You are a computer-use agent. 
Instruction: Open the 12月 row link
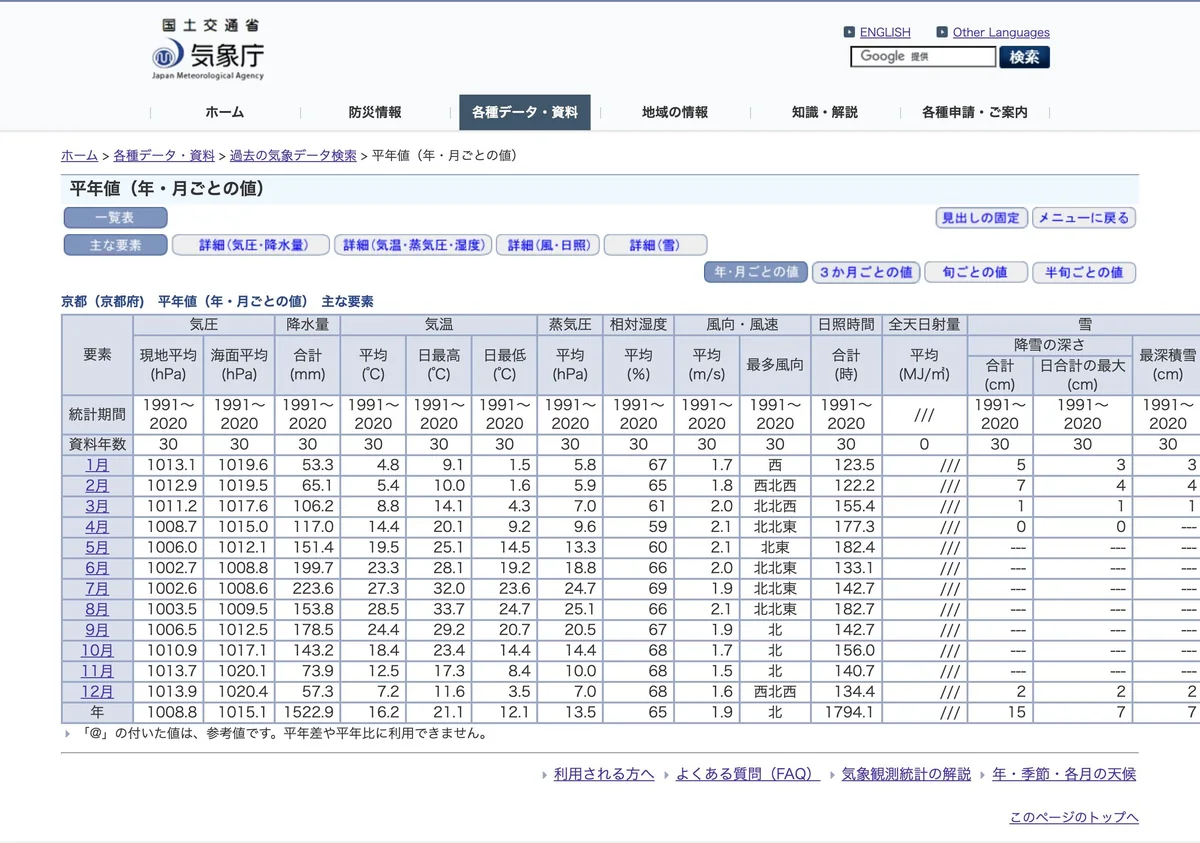tap(97, 692)
